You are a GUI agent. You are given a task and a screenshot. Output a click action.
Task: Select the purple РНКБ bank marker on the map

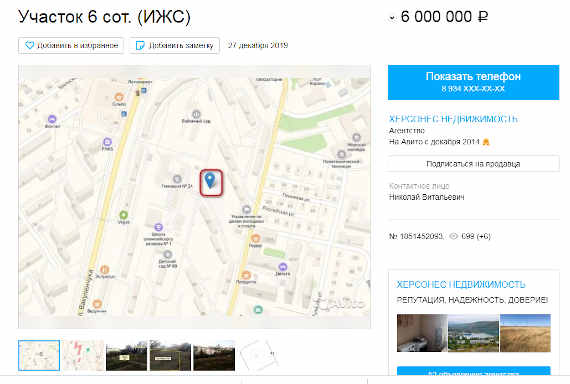pos(107,142)
